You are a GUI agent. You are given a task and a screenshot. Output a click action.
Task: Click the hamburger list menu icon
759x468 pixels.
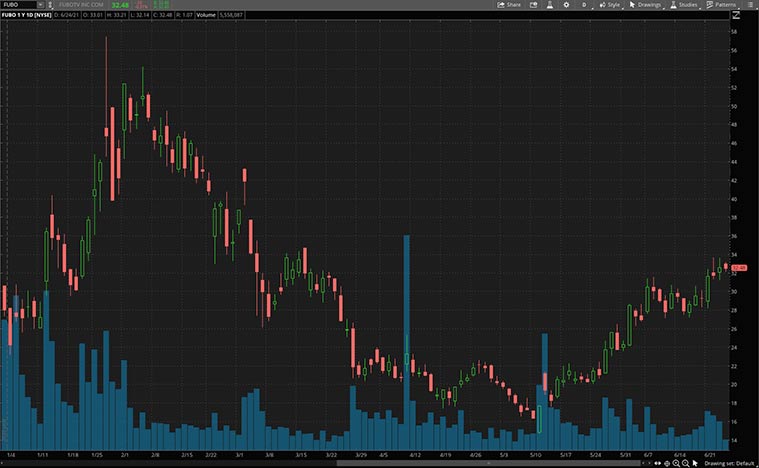point(749,5)
